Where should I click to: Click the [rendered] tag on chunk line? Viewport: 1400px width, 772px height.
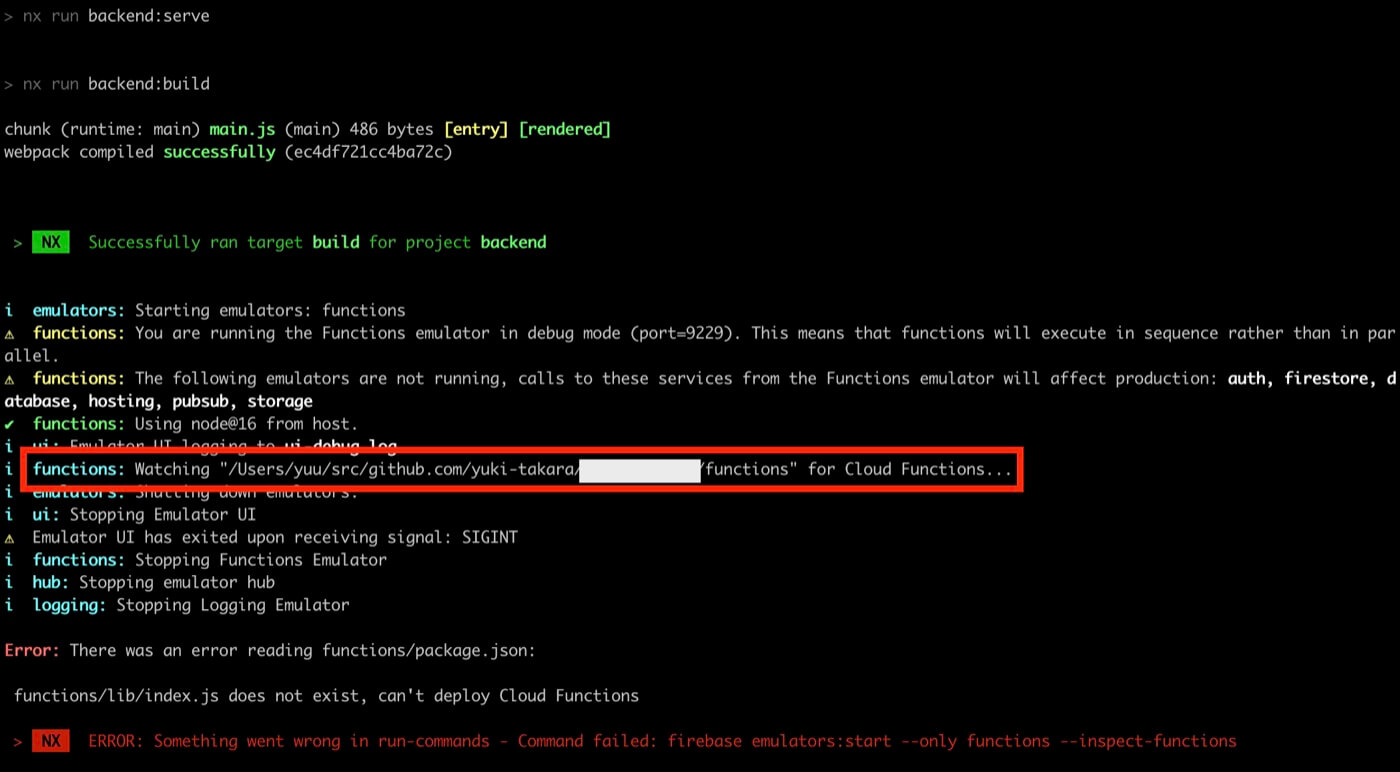point(565,128)
